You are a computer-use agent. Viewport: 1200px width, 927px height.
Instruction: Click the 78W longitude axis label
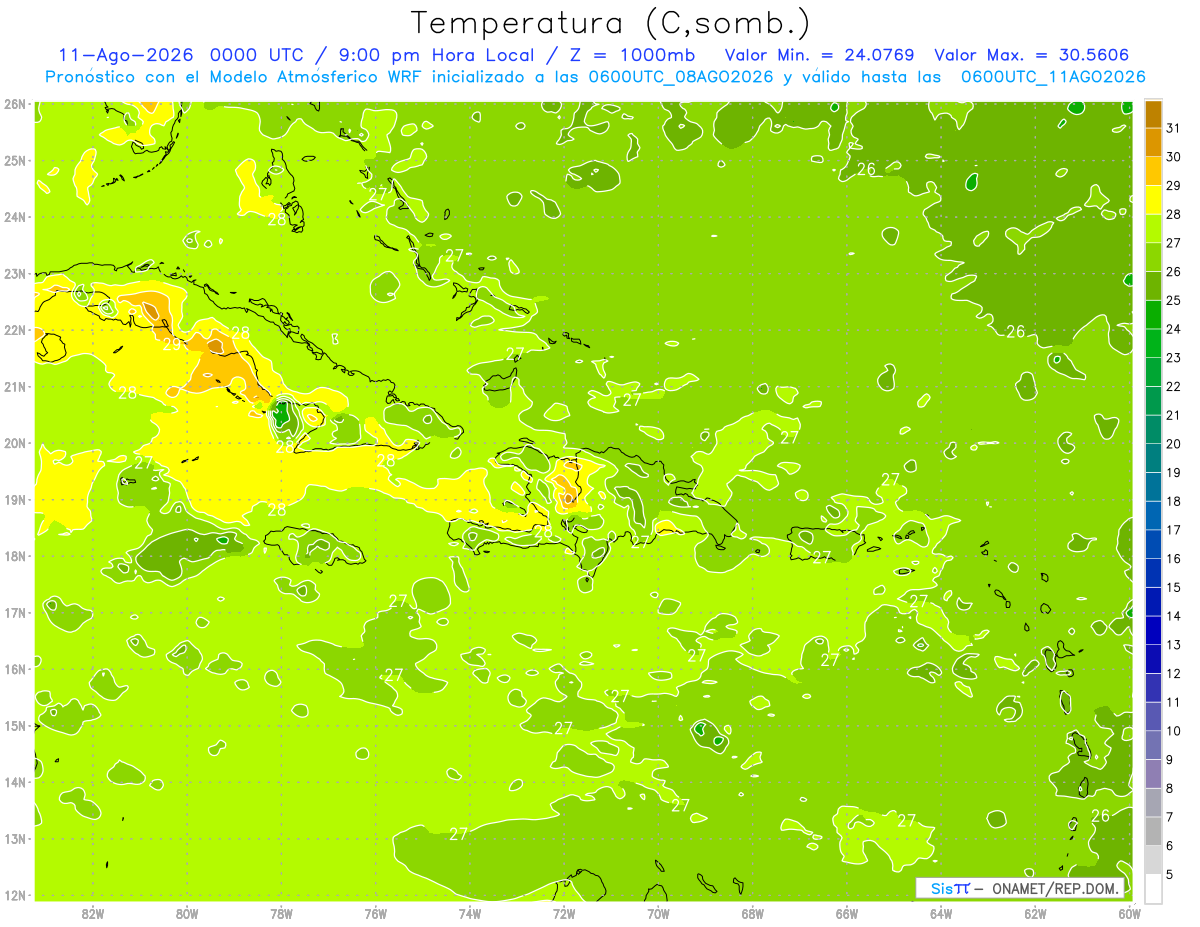point(281,913)
